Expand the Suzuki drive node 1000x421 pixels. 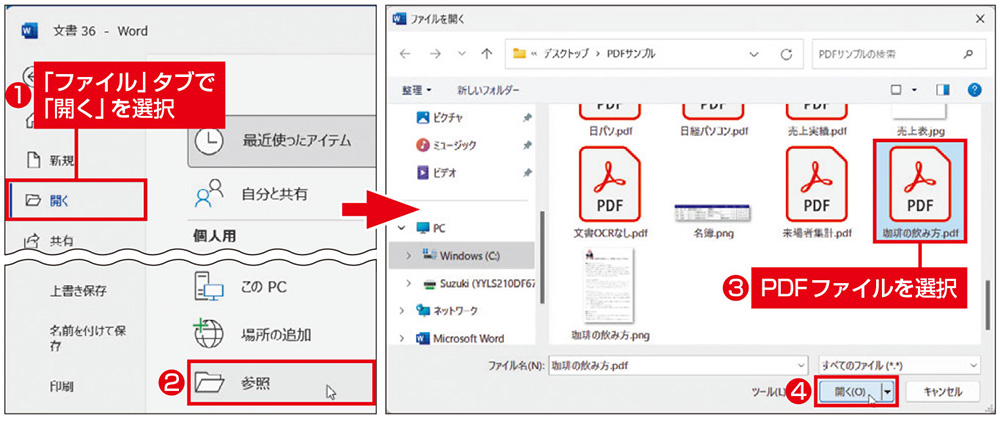[x=409, y=283]
